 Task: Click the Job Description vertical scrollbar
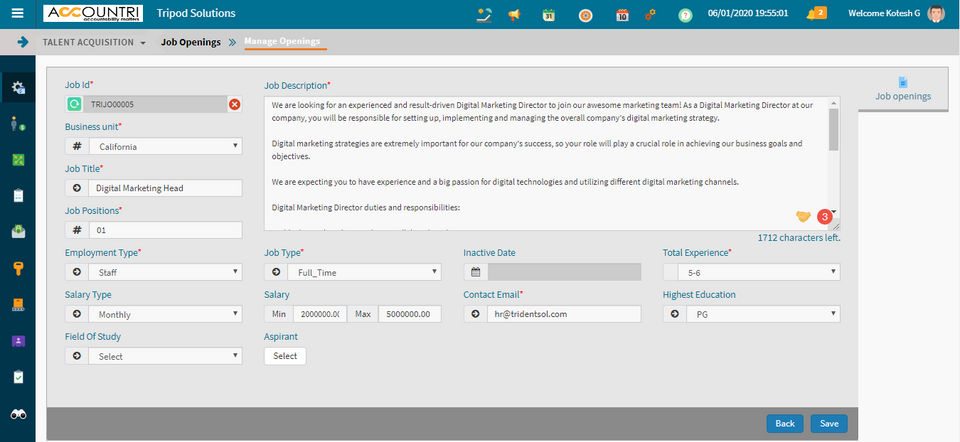833,130
